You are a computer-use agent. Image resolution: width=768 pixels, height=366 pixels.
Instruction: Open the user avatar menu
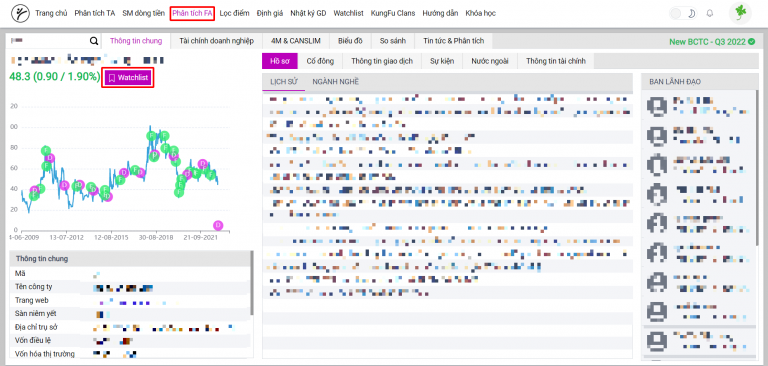click(x=740, y=13)
